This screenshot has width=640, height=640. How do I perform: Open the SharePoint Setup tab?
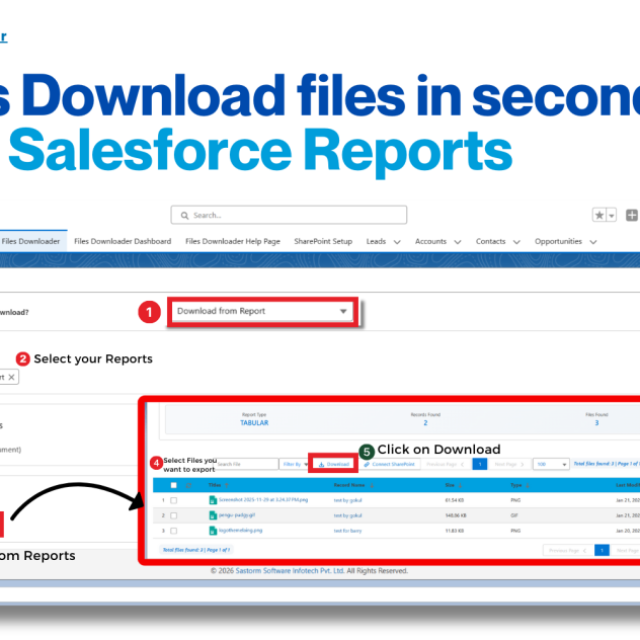[323, 241]
